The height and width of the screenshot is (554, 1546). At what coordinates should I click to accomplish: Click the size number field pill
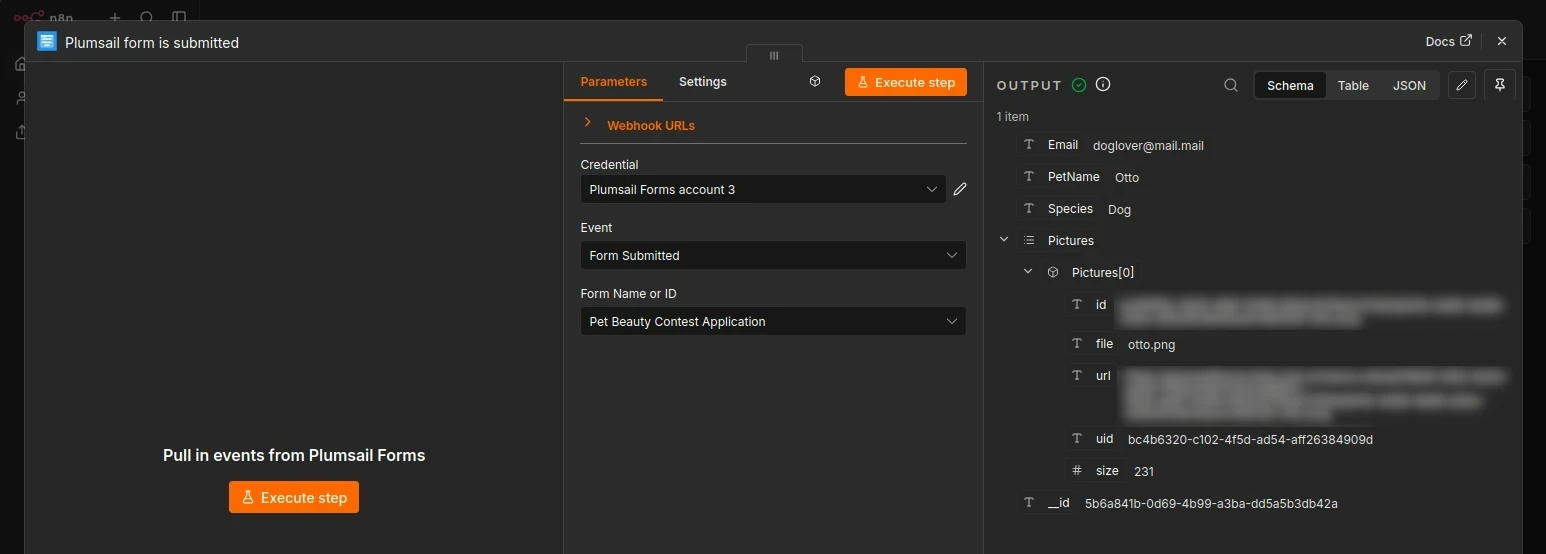pyautogui.click(x=1095, y=470)
